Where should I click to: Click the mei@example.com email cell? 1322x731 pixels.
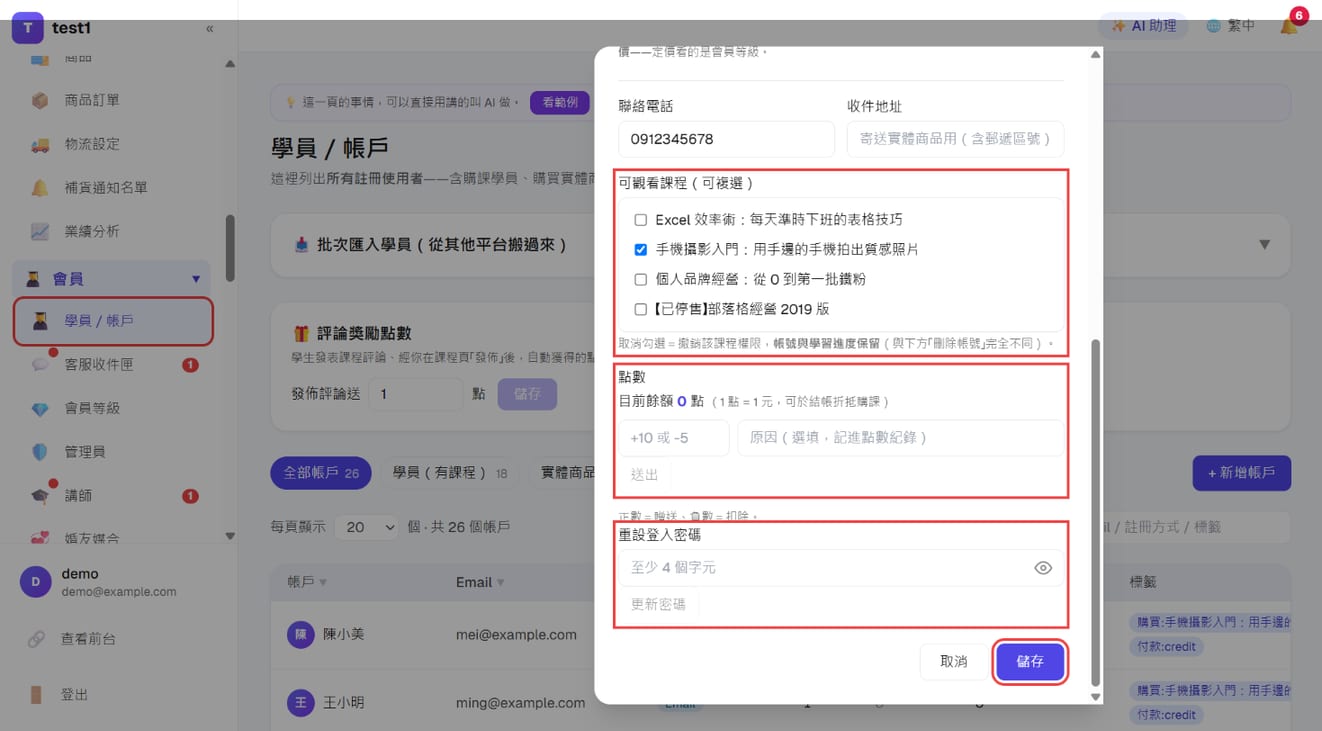[516, 634]
